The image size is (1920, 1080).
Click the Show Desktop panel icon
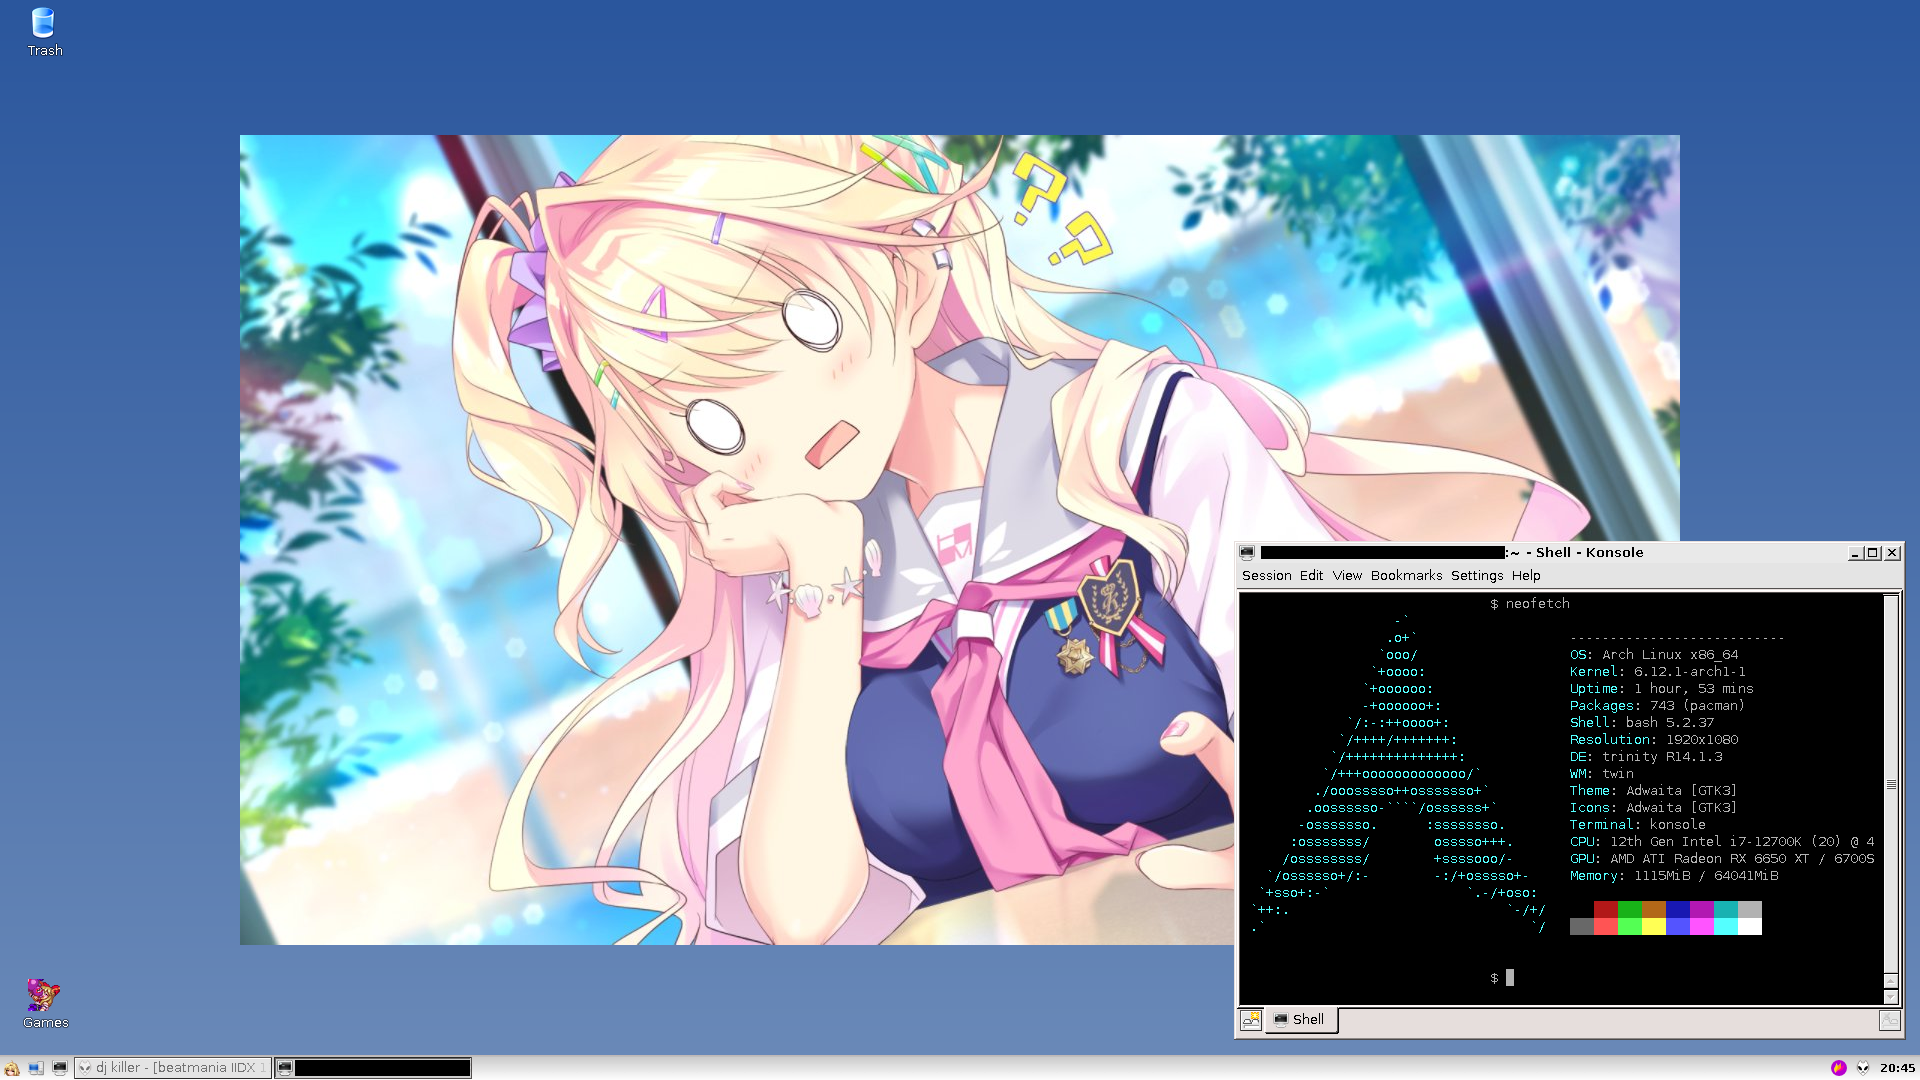pos(36,1068)
